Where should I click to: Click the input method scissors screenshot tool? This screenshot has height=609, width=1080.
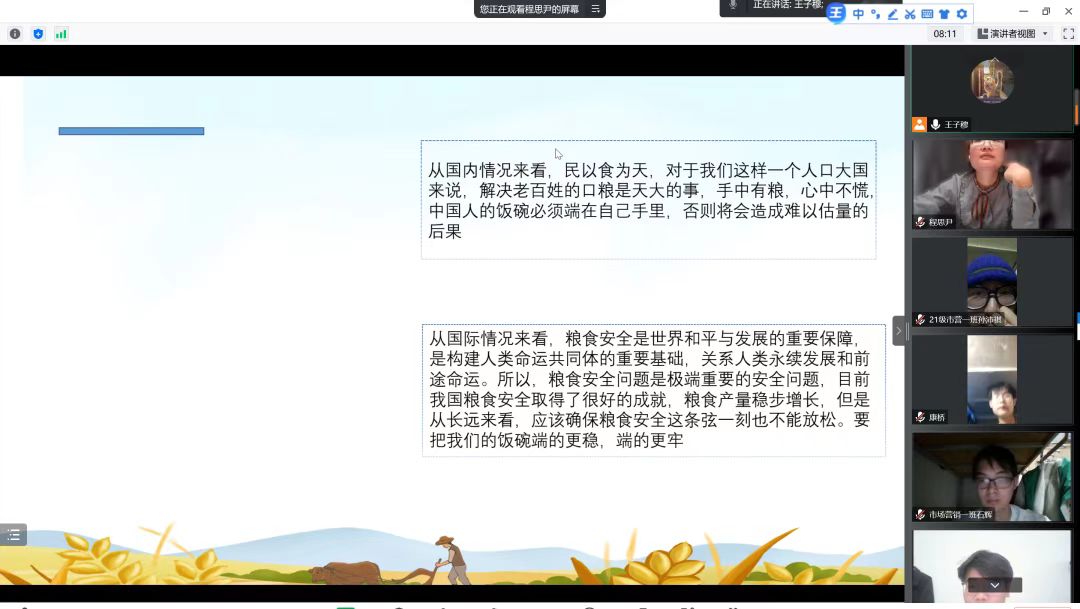910,14
